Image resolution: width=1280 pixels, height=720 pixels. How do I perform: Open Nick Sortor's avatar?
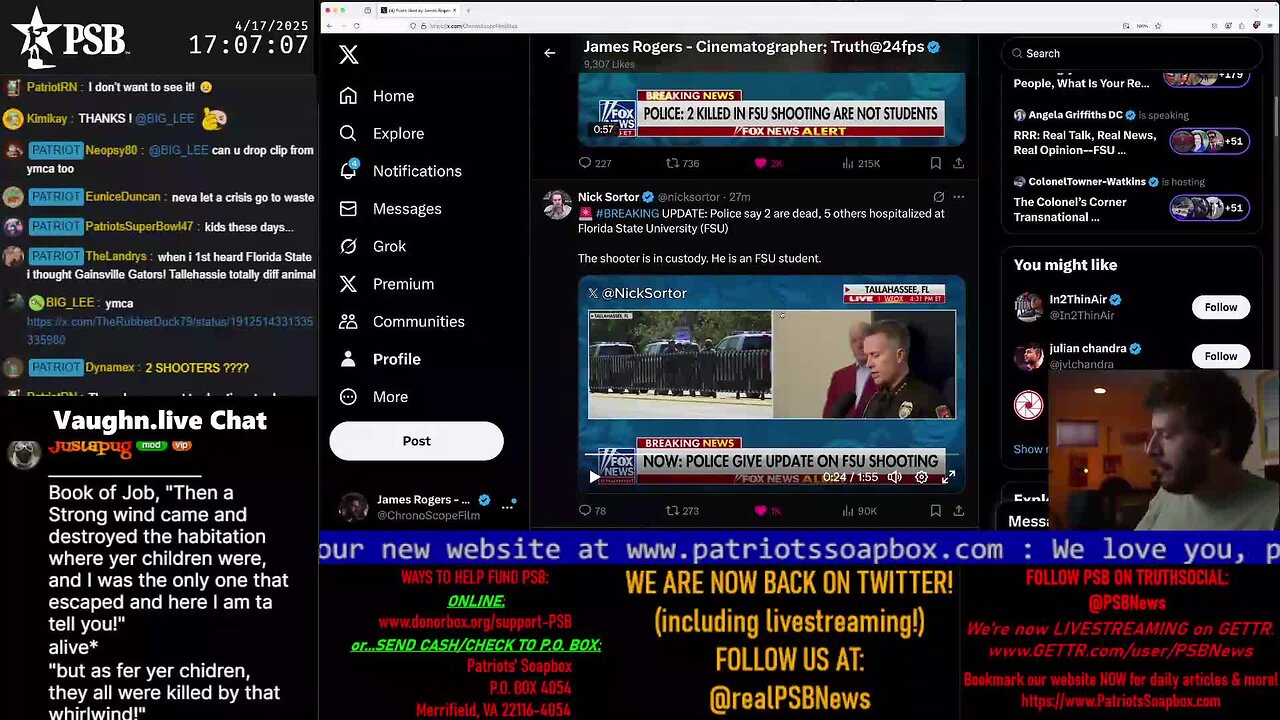coord(557,204)
